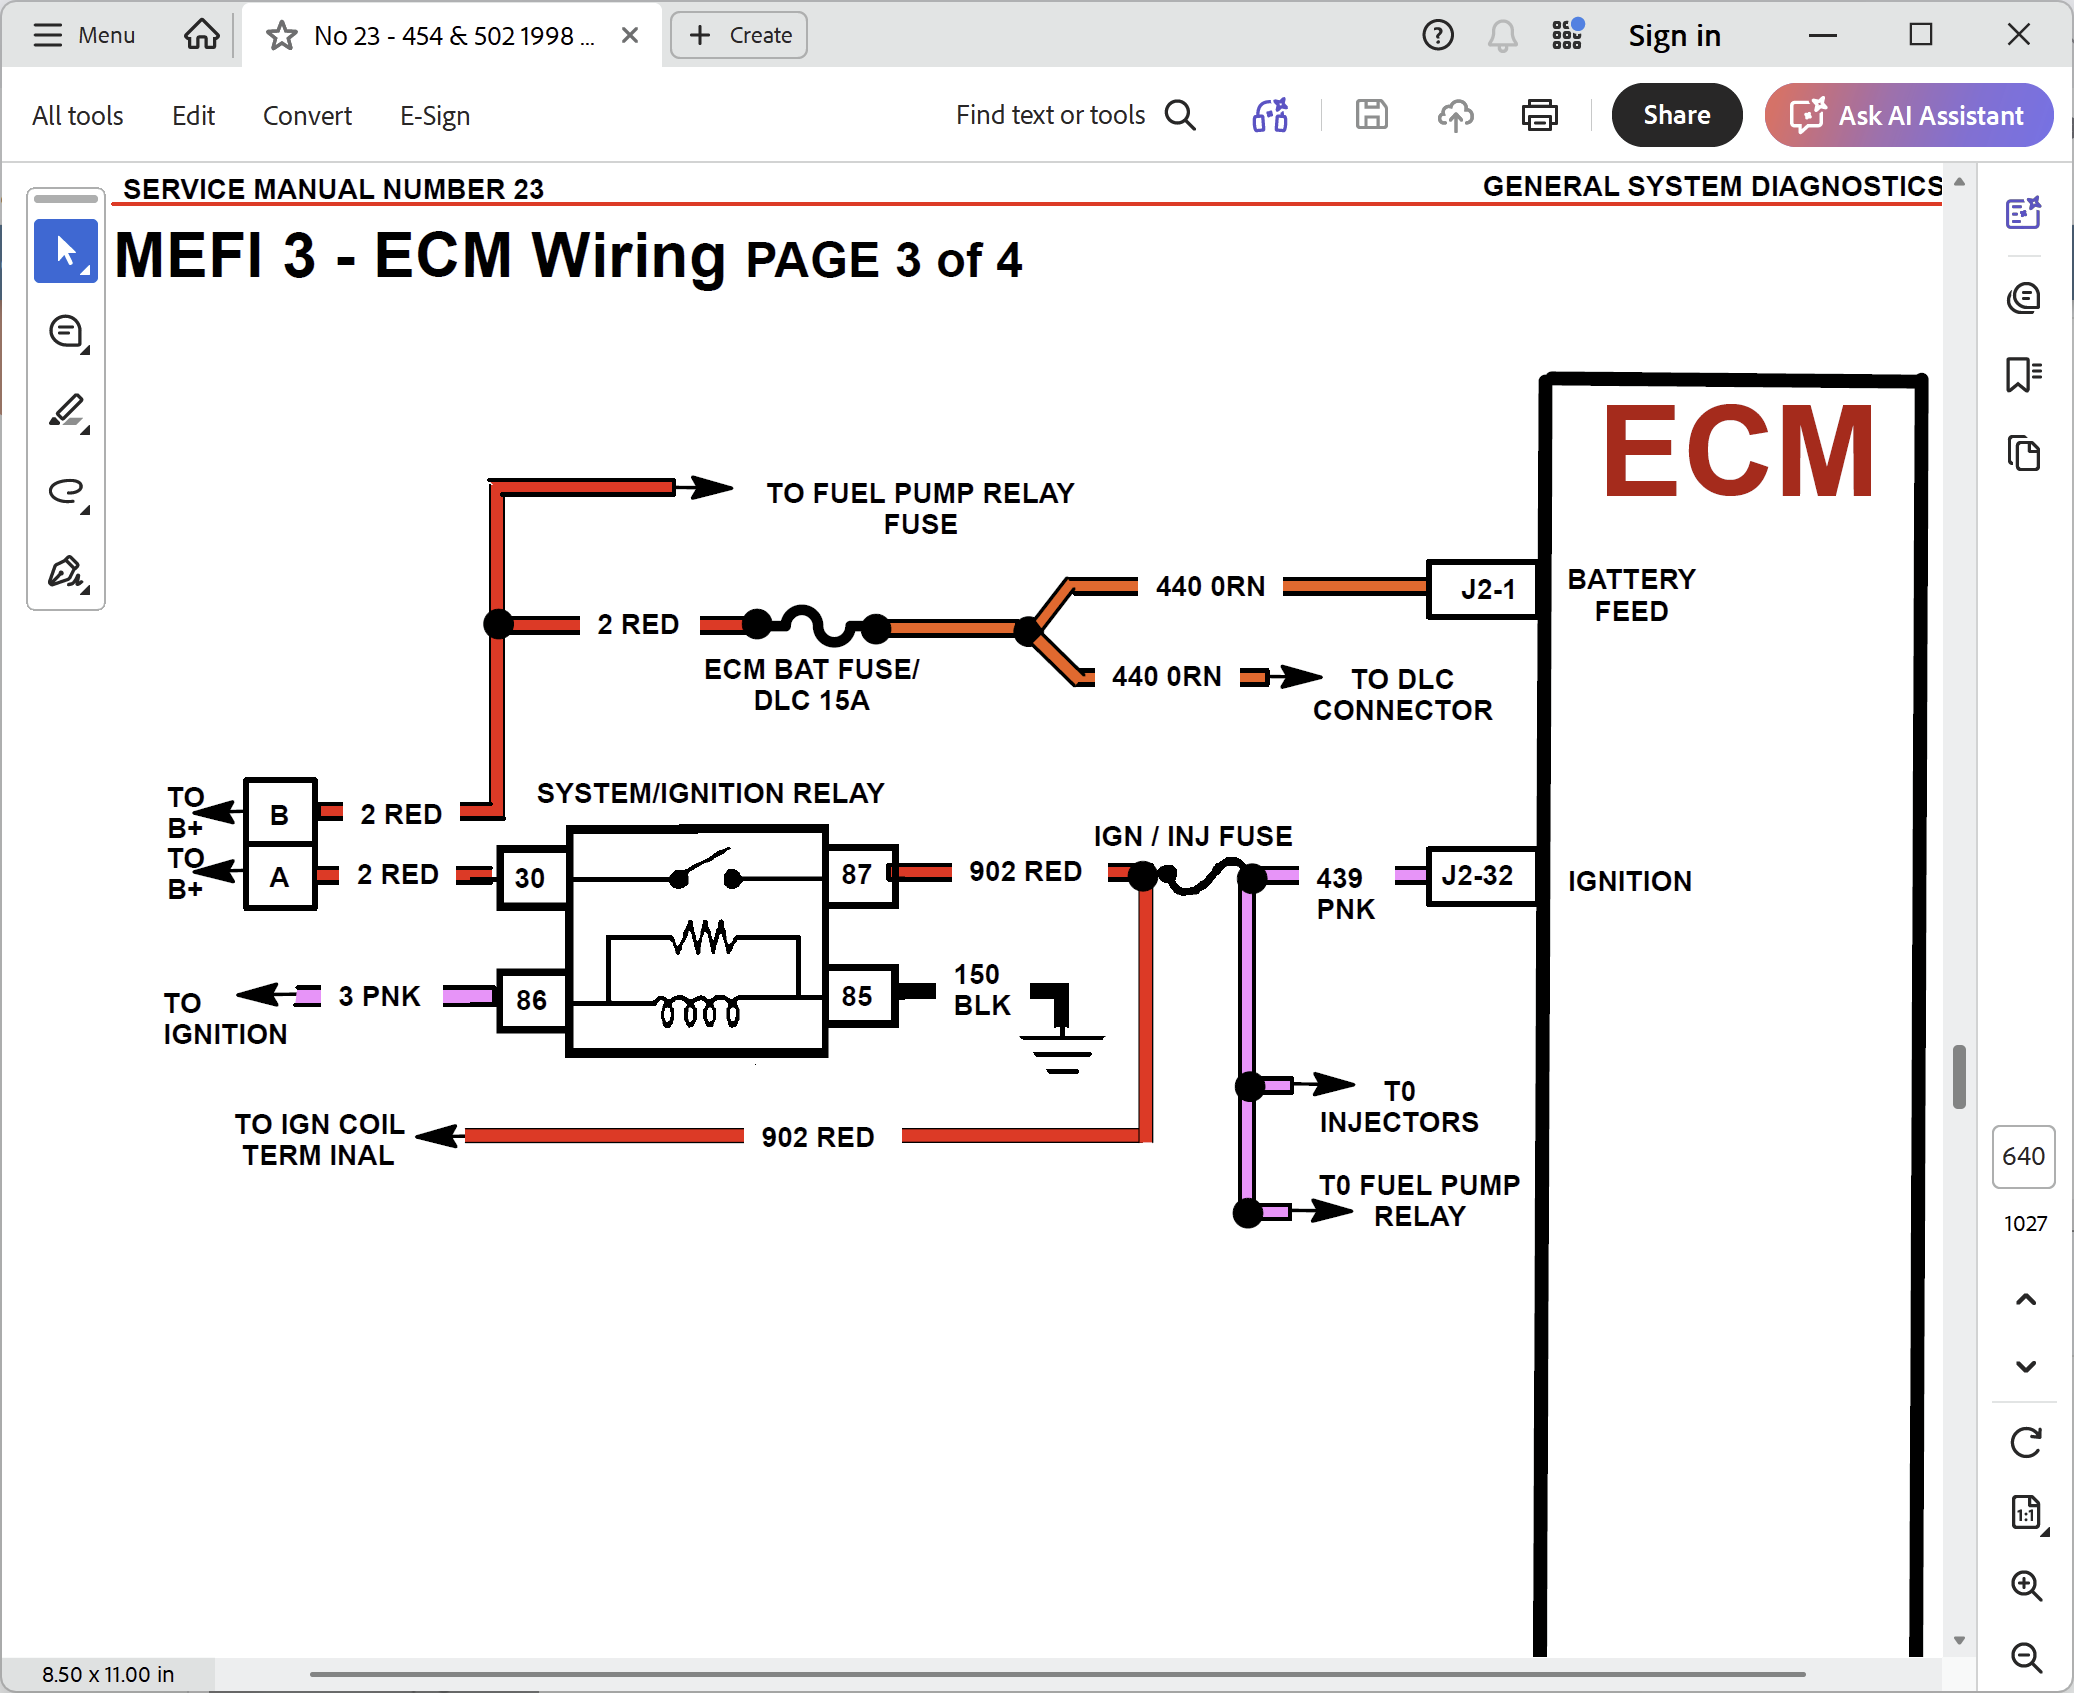The height and width of the screenshot is (1693, 2074).
Task: Select the add comment tool
Action: coord(66,331)
